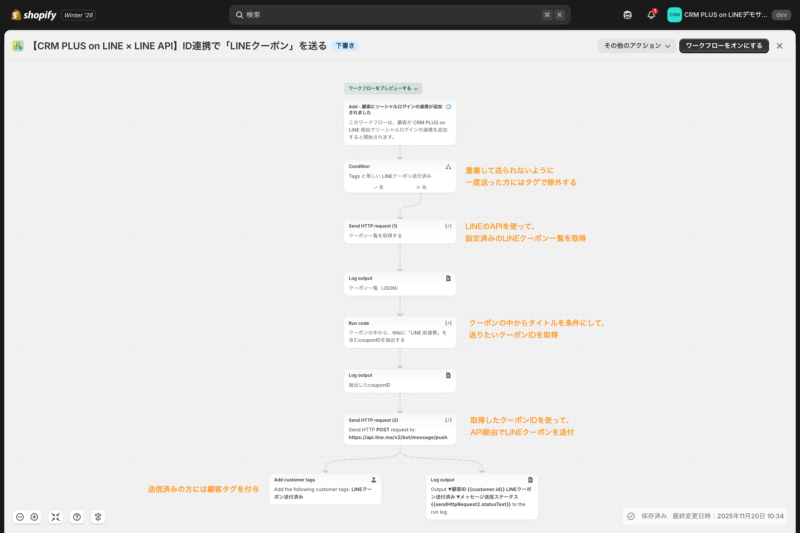The image size is (800, 533).
Task: Click the 真 branch of Condition
Action: 378,187
